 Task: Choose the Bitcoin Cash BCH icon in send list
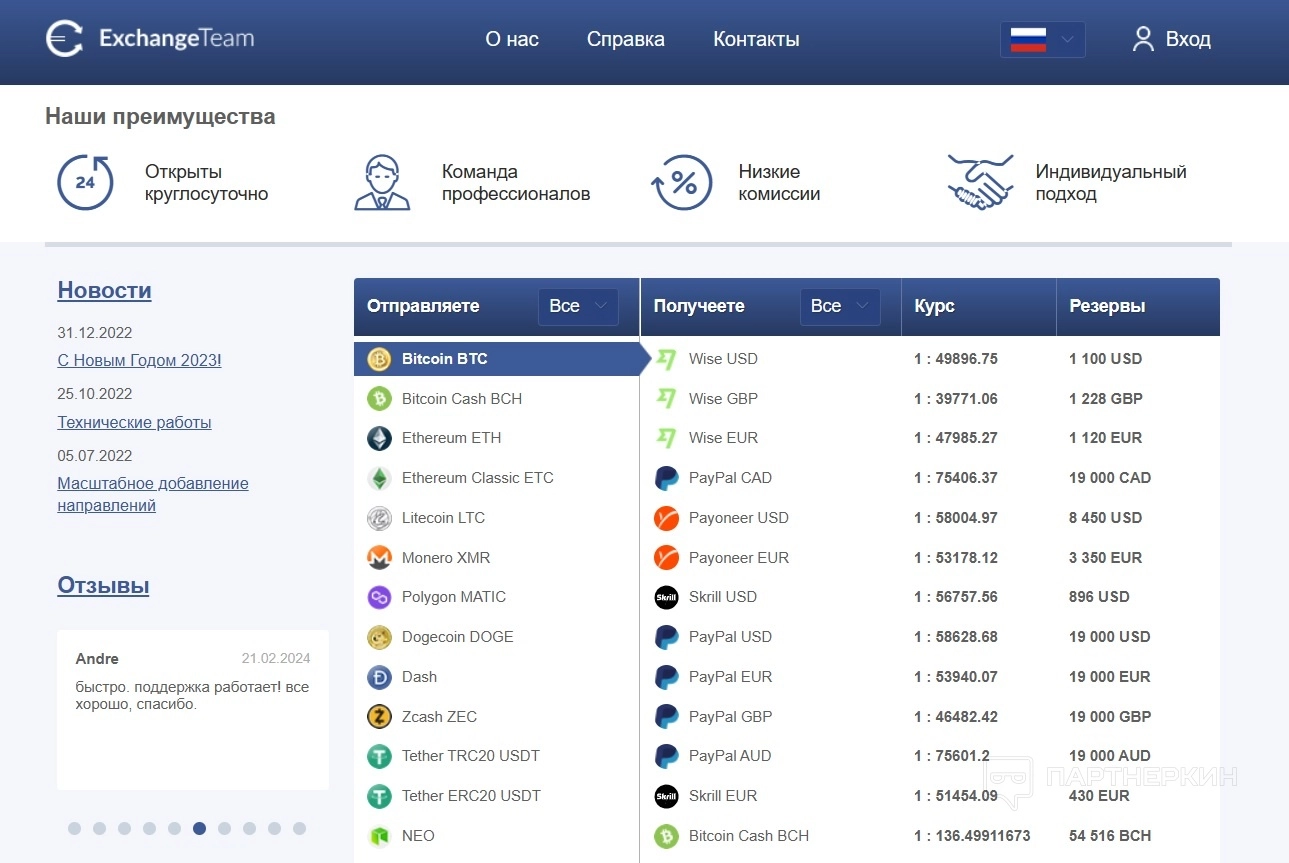(379, 399)
